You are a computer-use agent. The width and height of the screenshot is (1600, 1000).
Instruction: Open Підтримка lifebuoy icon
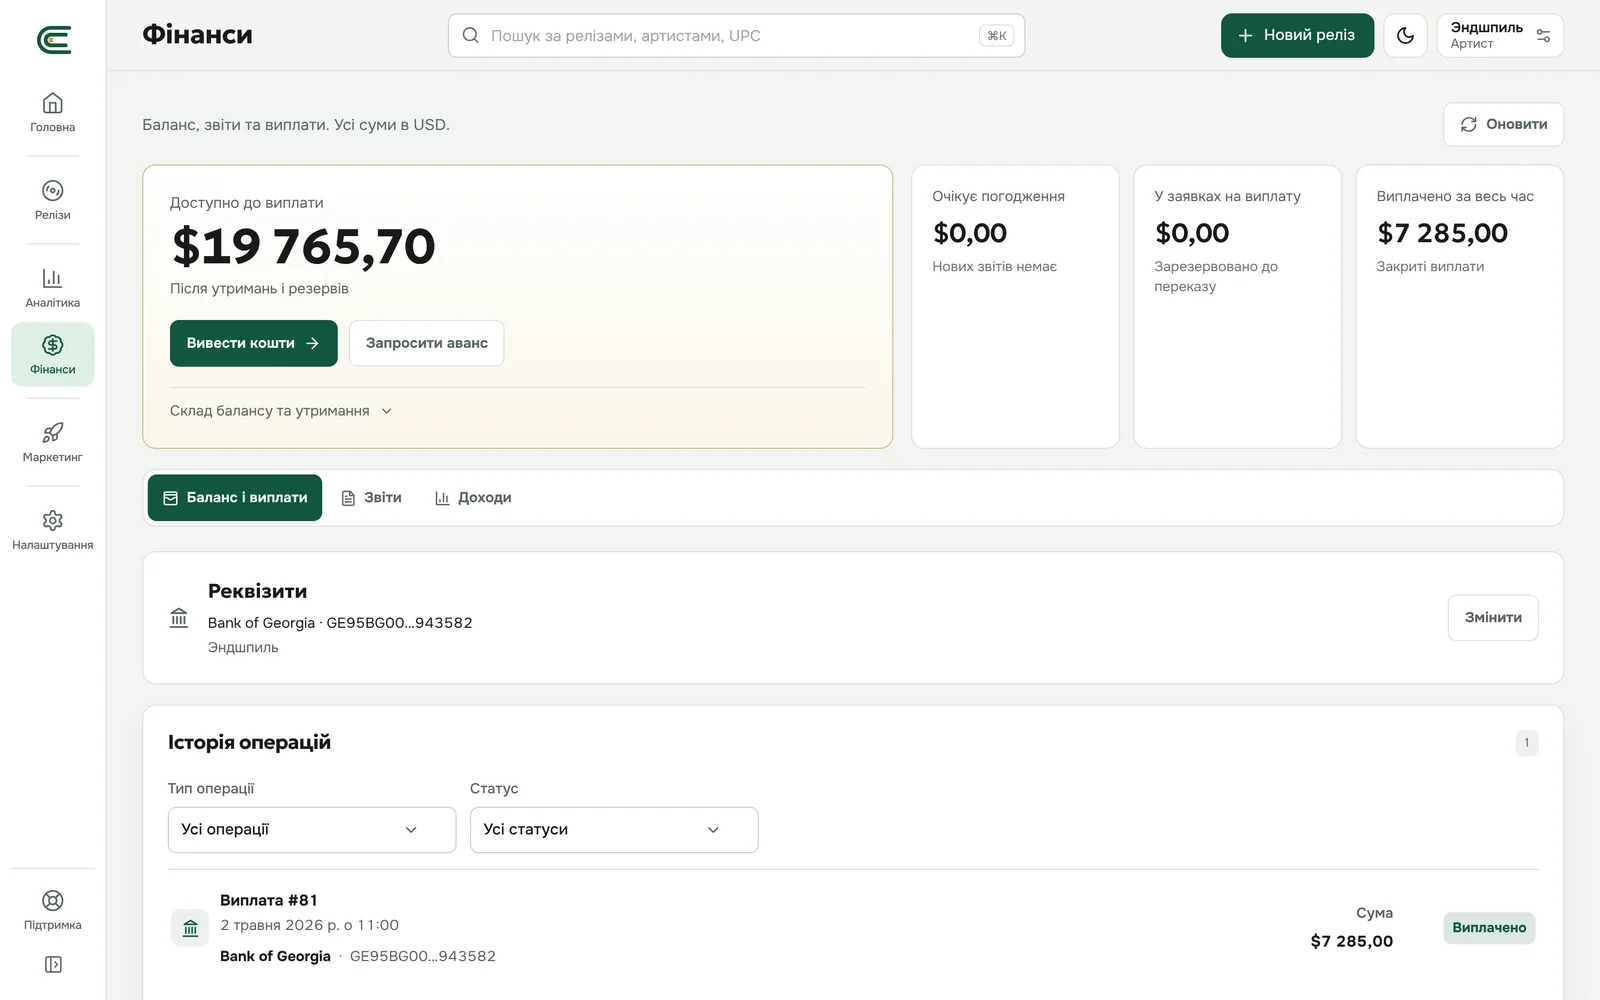click(x=53, y=901)
